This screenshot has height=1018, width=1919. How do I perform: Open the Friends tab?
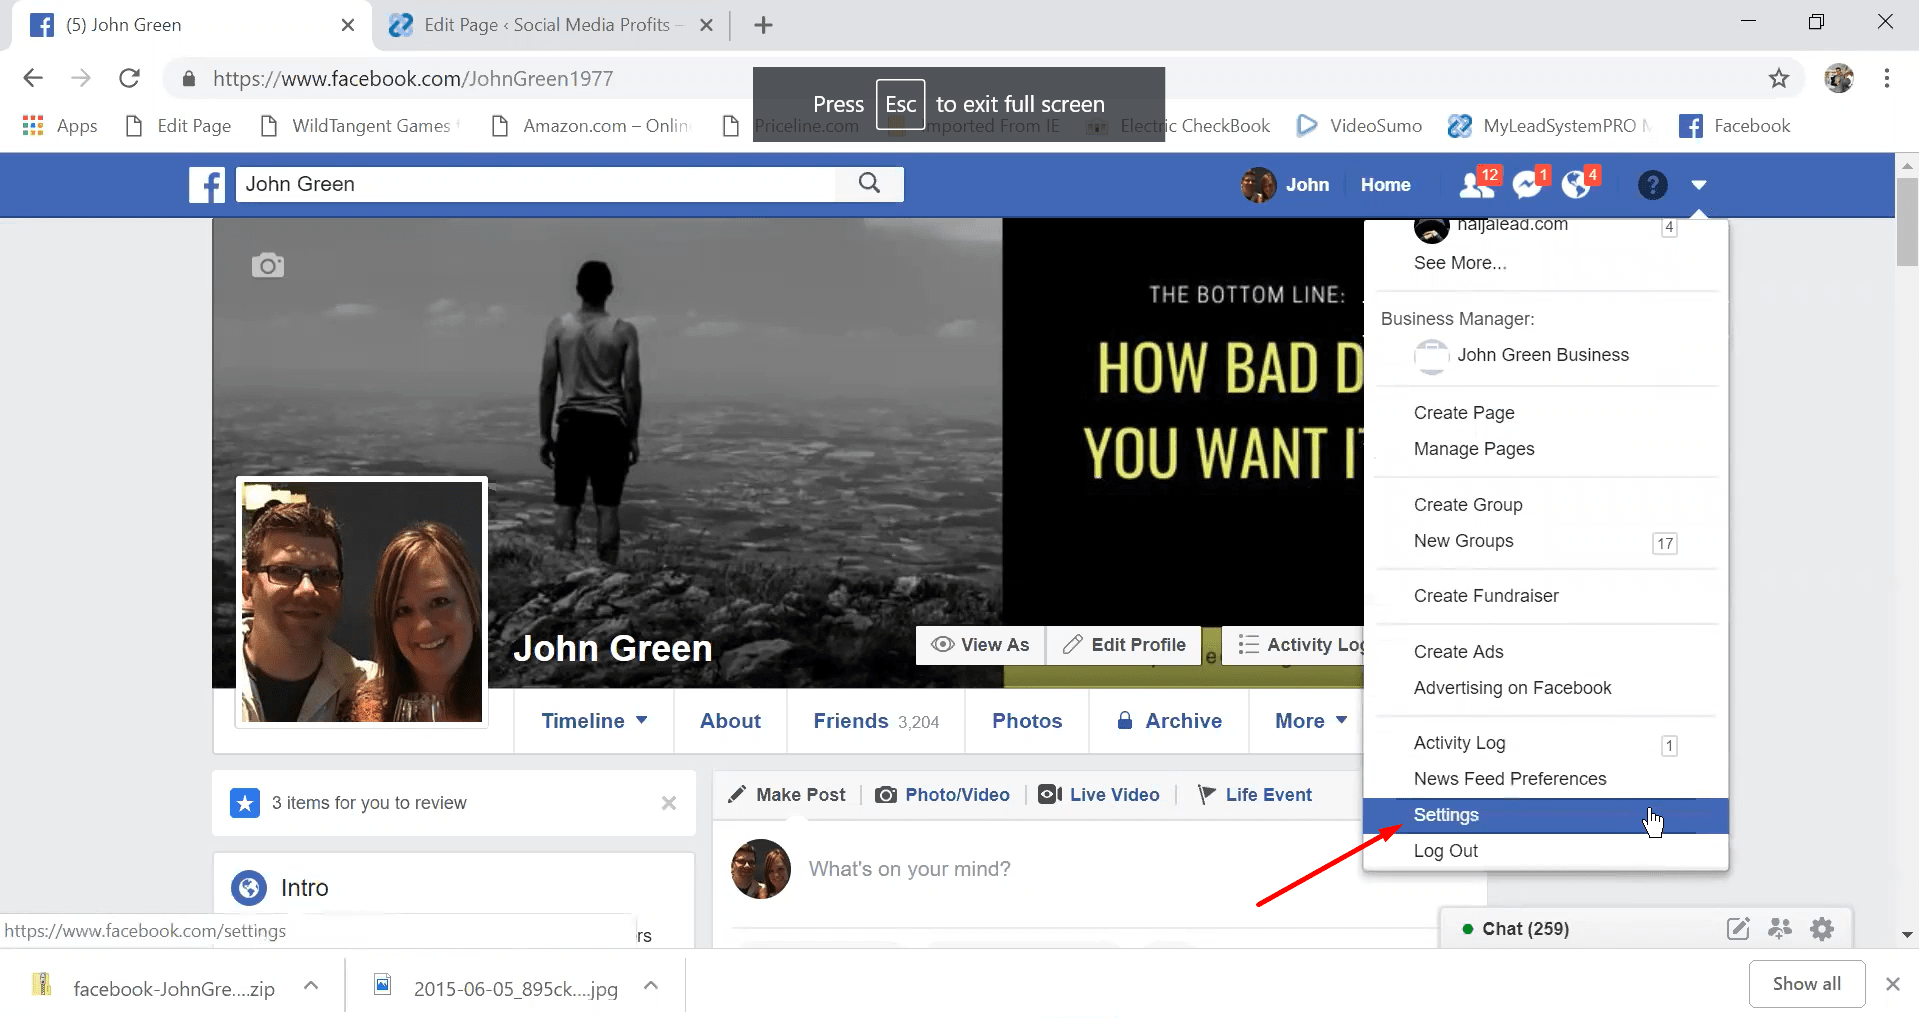(876, 721)
